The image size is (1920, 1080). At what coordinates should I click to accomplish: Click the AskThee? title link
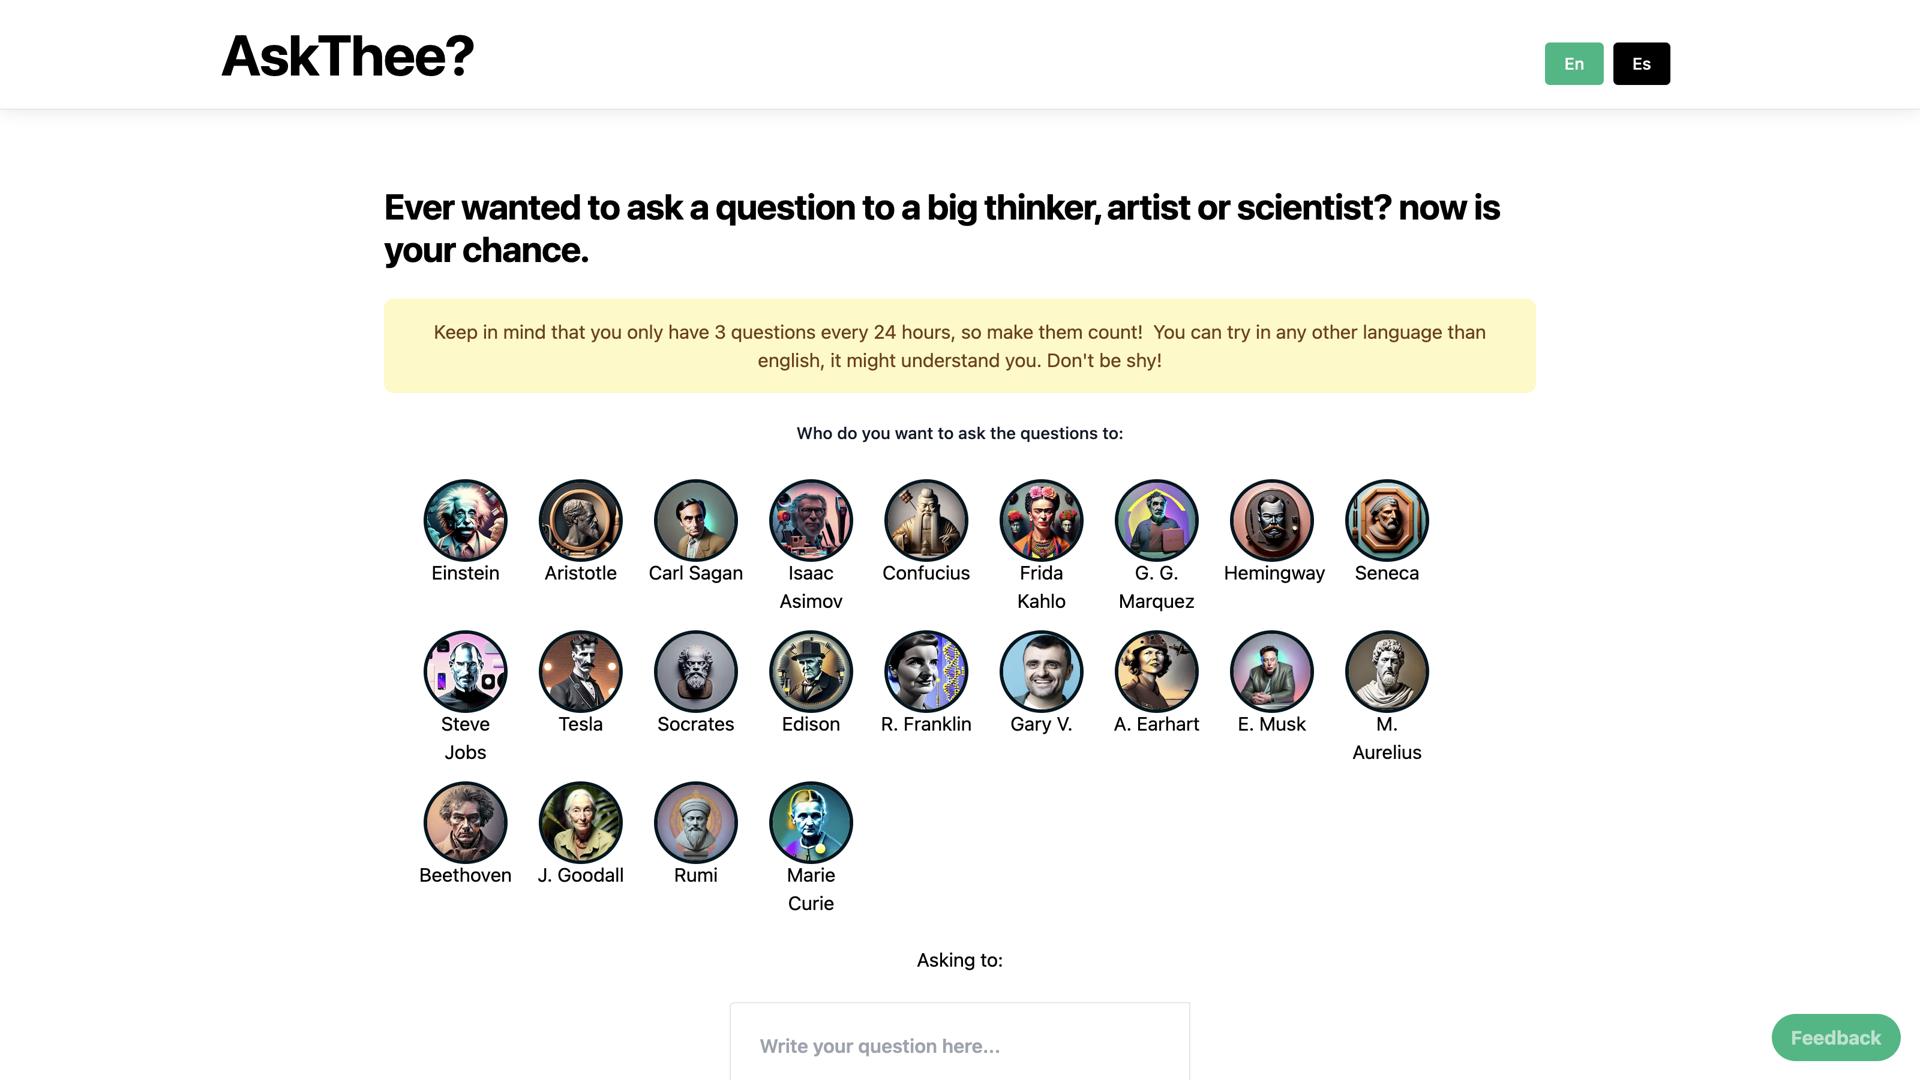[347, 54]
